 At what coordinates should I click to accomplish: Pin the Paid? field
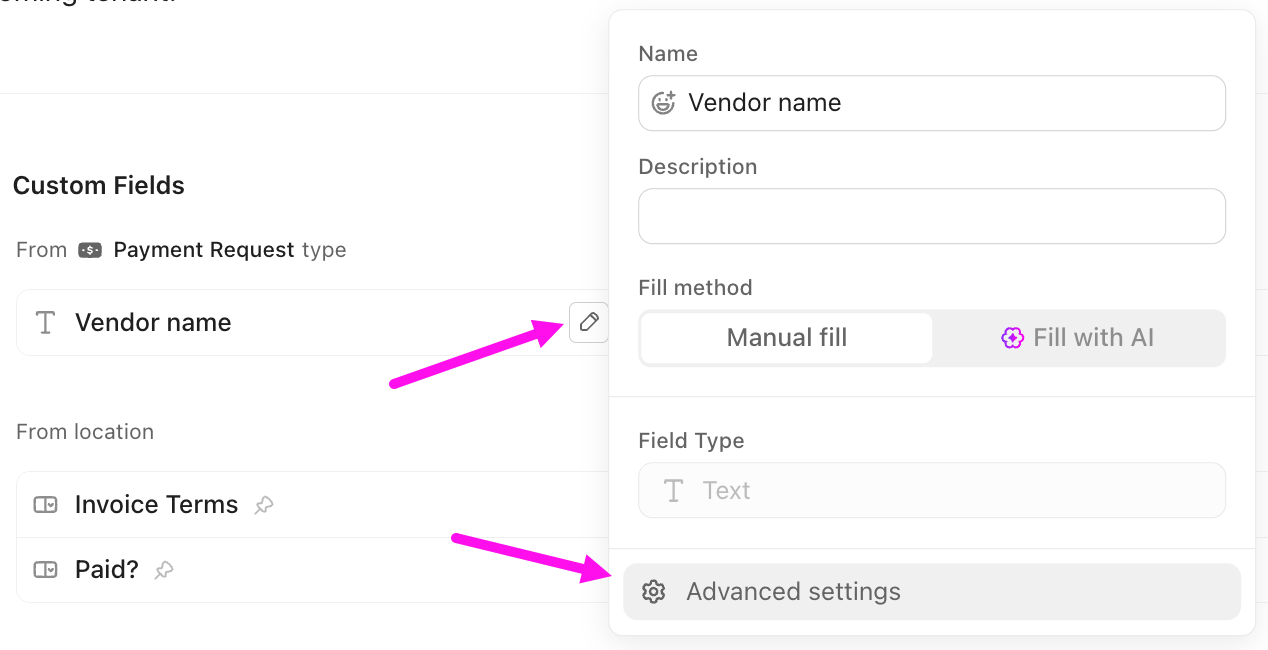tap(163, 570)
